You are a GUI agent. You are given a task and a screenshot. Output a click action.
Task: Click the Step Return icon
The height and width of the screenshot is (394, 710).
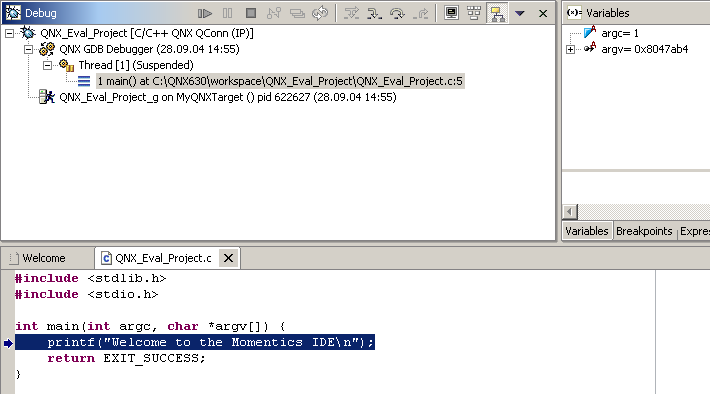(421, 14)
